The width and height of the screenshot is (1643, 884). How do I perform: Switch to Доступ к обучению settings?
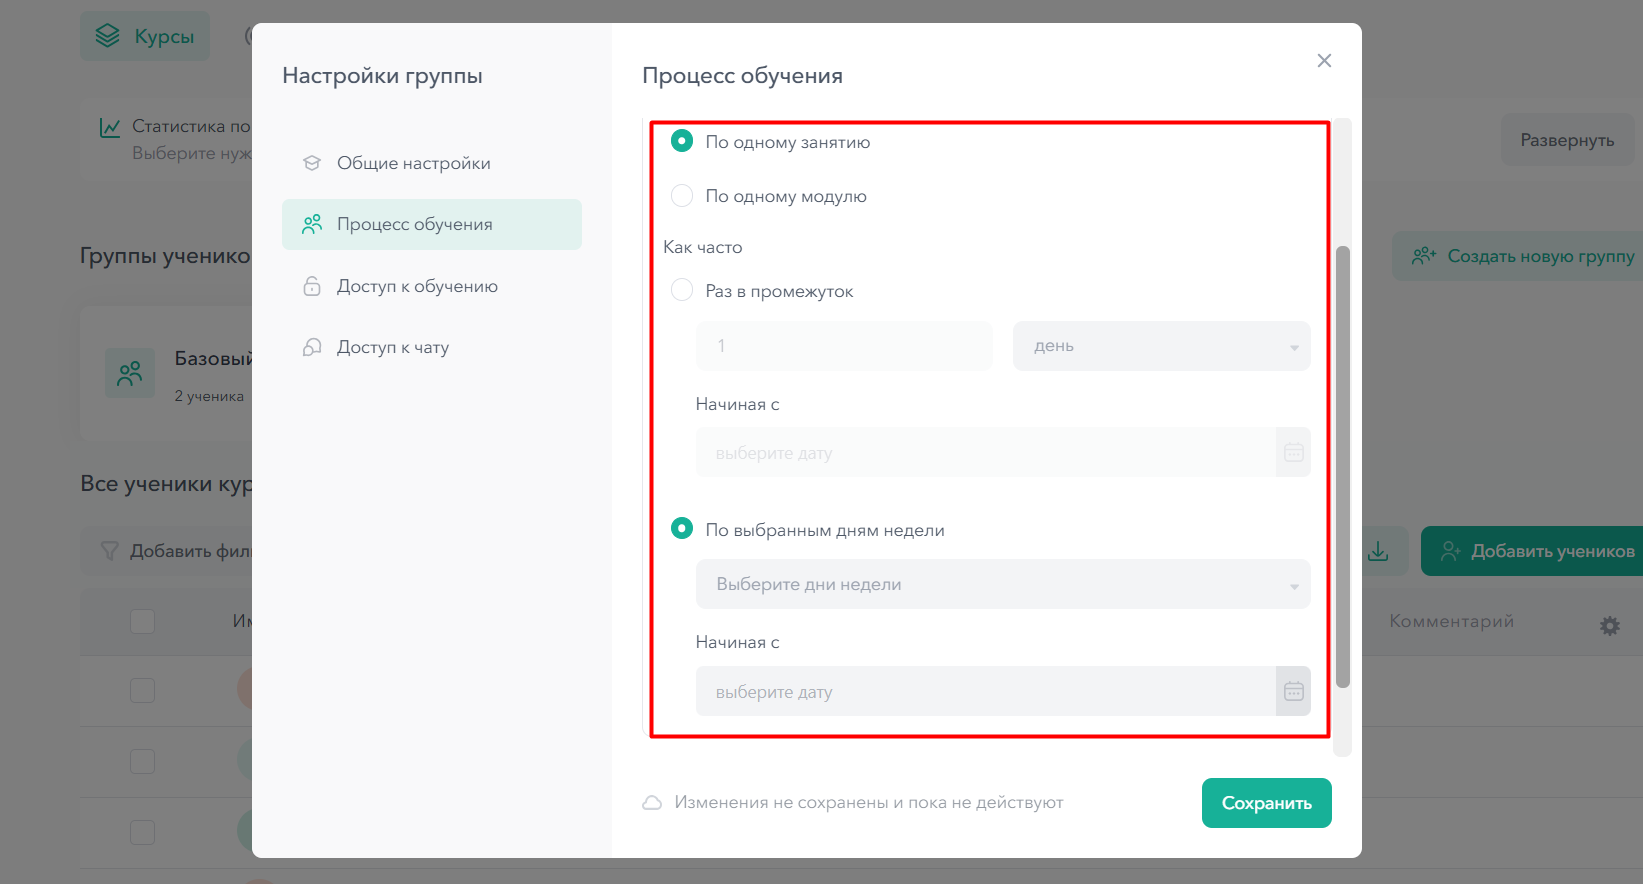click(417, 286)
